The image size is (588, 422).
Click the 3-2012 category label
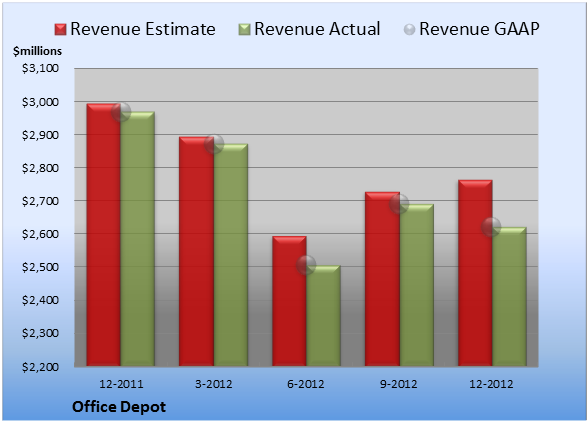[x=214, y=384]
